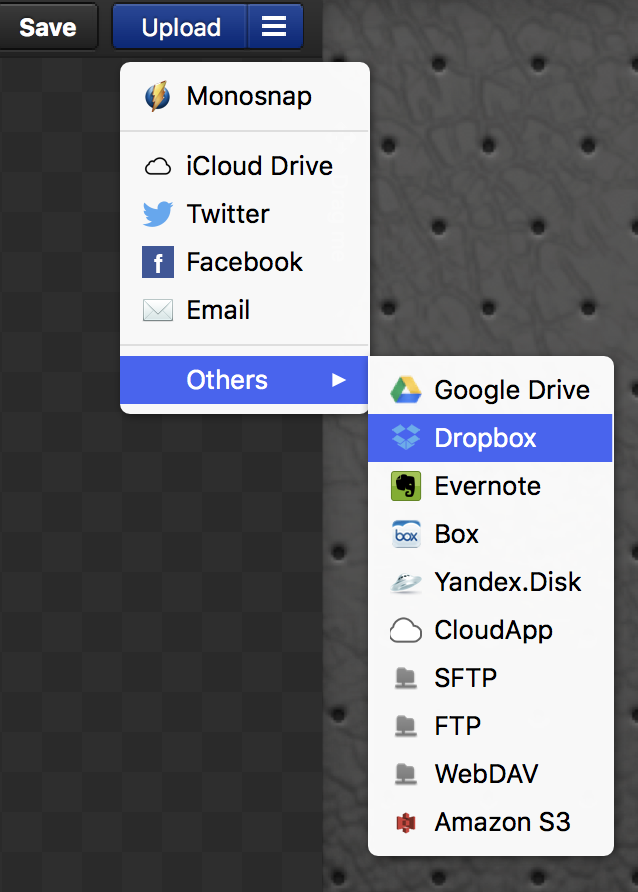Click the iCloud Drive cloud icon
Screen dimensions: 638x892
[x=157, y=166]
